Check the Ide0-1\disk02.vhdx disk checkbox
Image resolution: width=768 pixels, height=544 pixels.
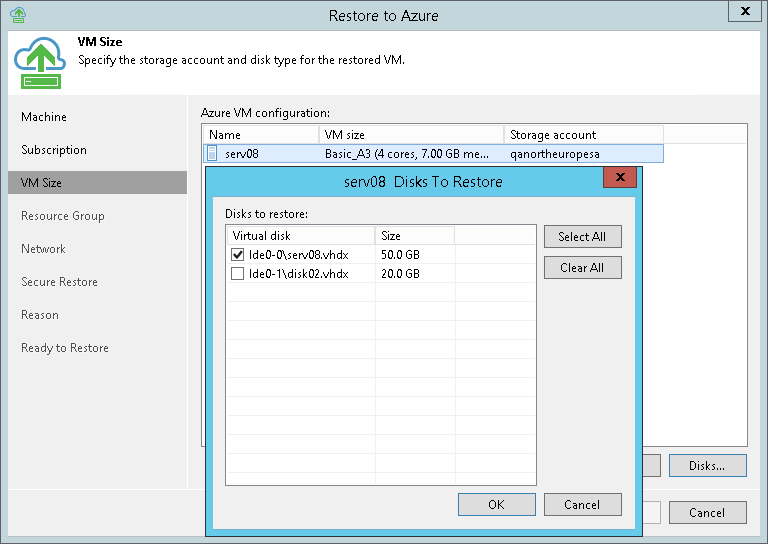tap(238, 273)
